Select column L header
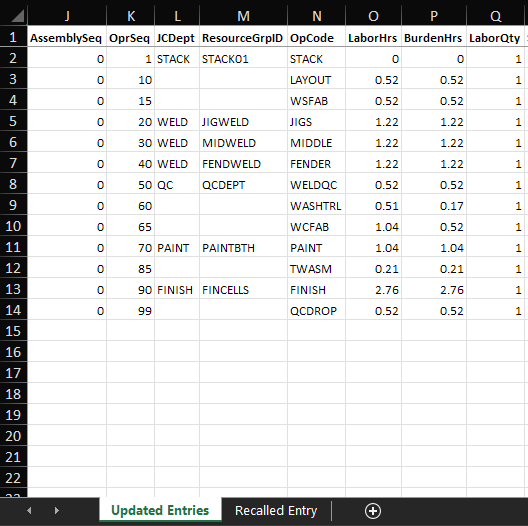The width and height of the screenshot is (528, 526). pos(177,15)
